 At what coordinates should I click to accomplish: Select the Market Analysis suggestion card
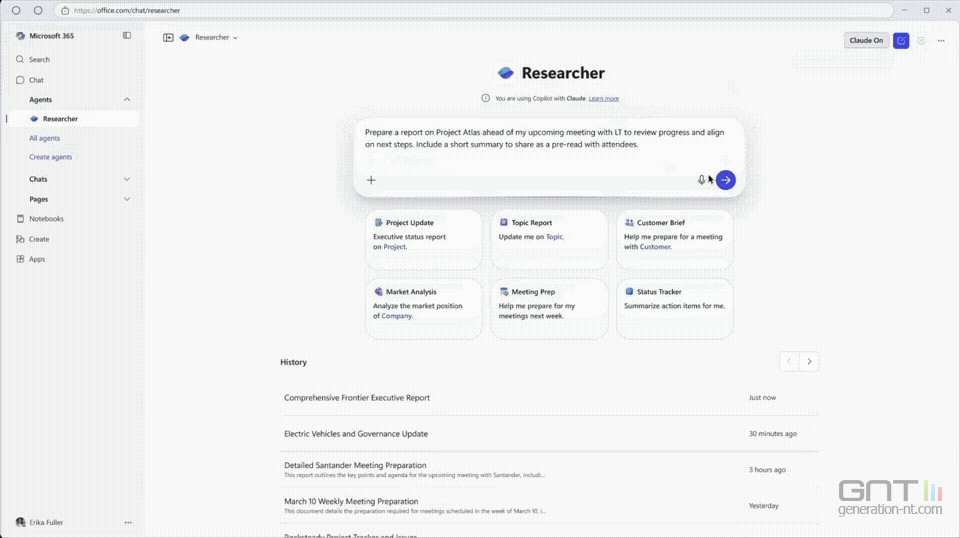424,309
